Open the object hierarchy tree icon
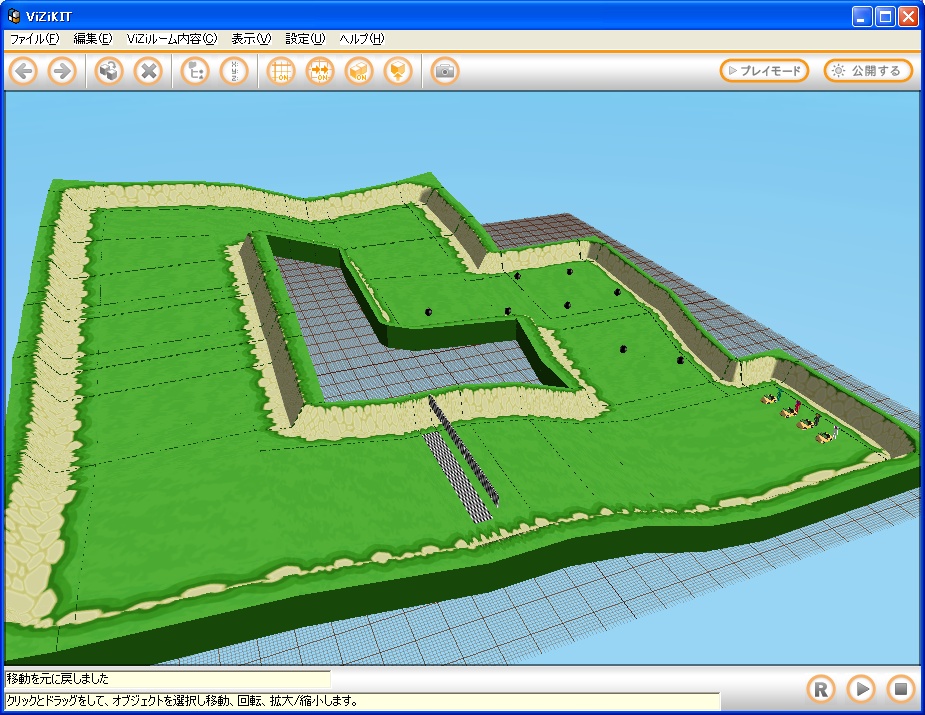Screen dimensions: 925x715 tap(195, 71)
